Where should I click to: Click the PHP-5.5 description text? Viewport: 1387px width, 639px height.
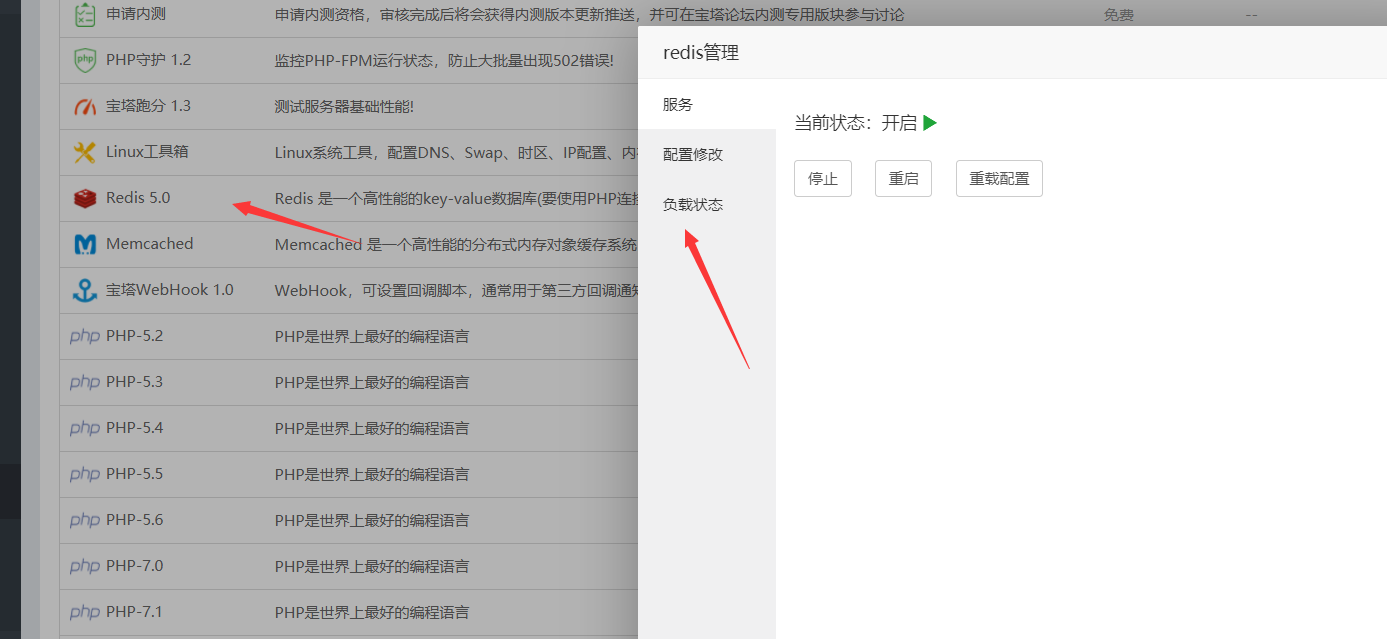(x=372, y=474)
